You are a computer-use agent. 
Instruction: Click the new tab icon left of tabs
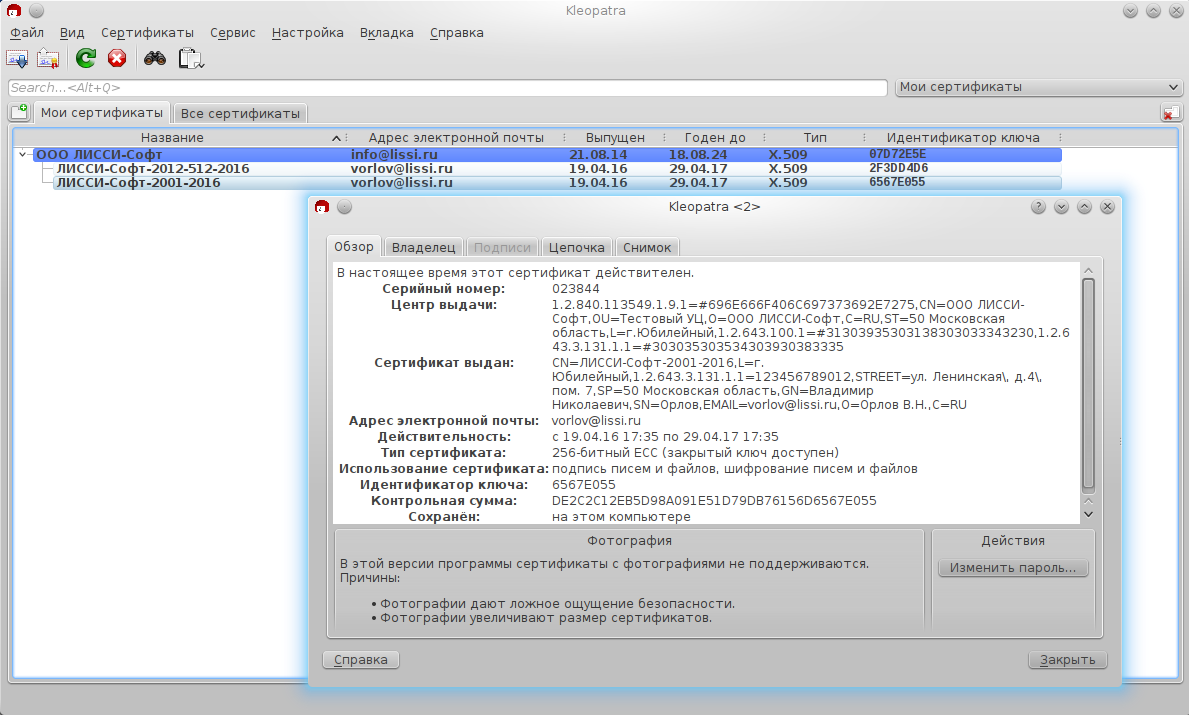[19, 112]
